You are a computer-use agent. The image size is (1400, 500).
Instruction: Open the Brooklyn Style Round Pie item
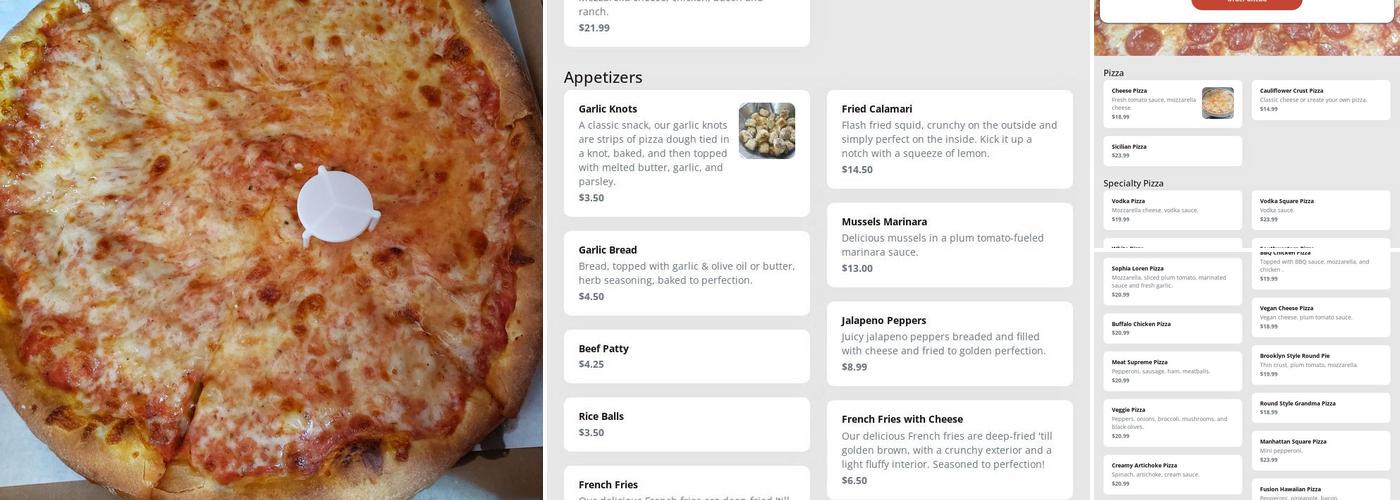[x=1321, y=365]
